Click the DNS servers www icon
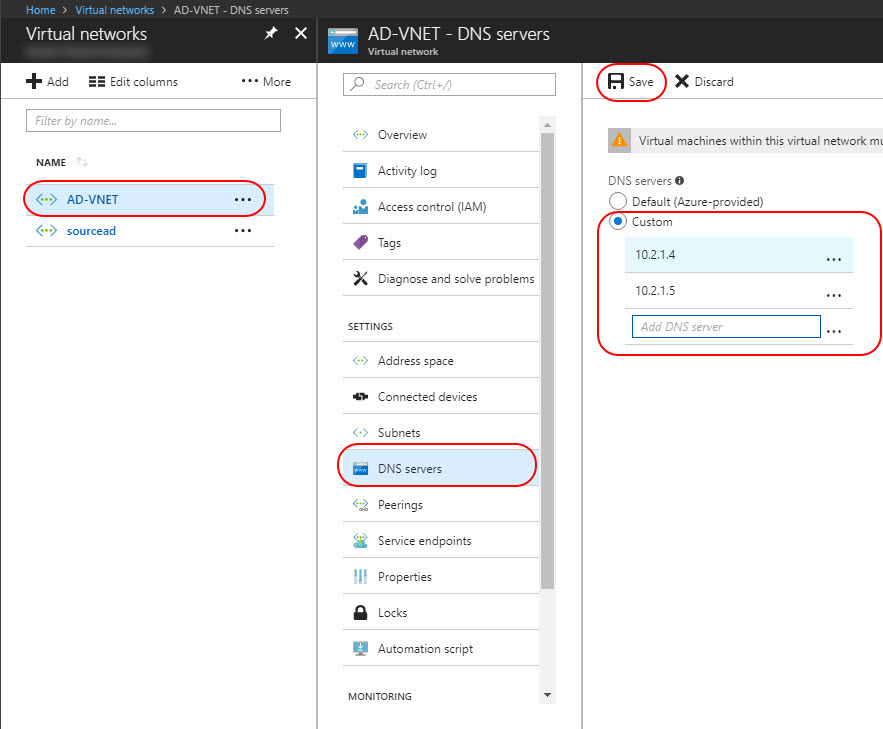Image resolution: width=883 pixels, height=729 pixels. [360, 469]
